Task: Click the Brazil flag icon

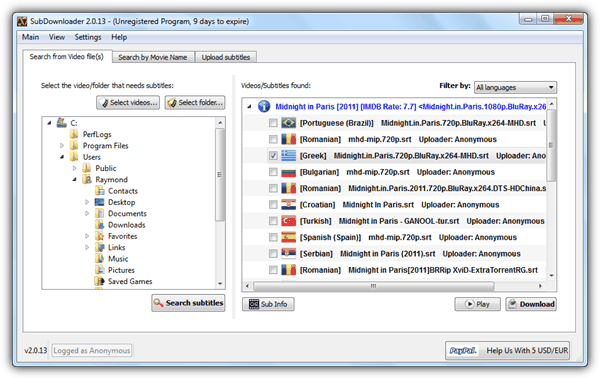Action: (x=289, y=123)
